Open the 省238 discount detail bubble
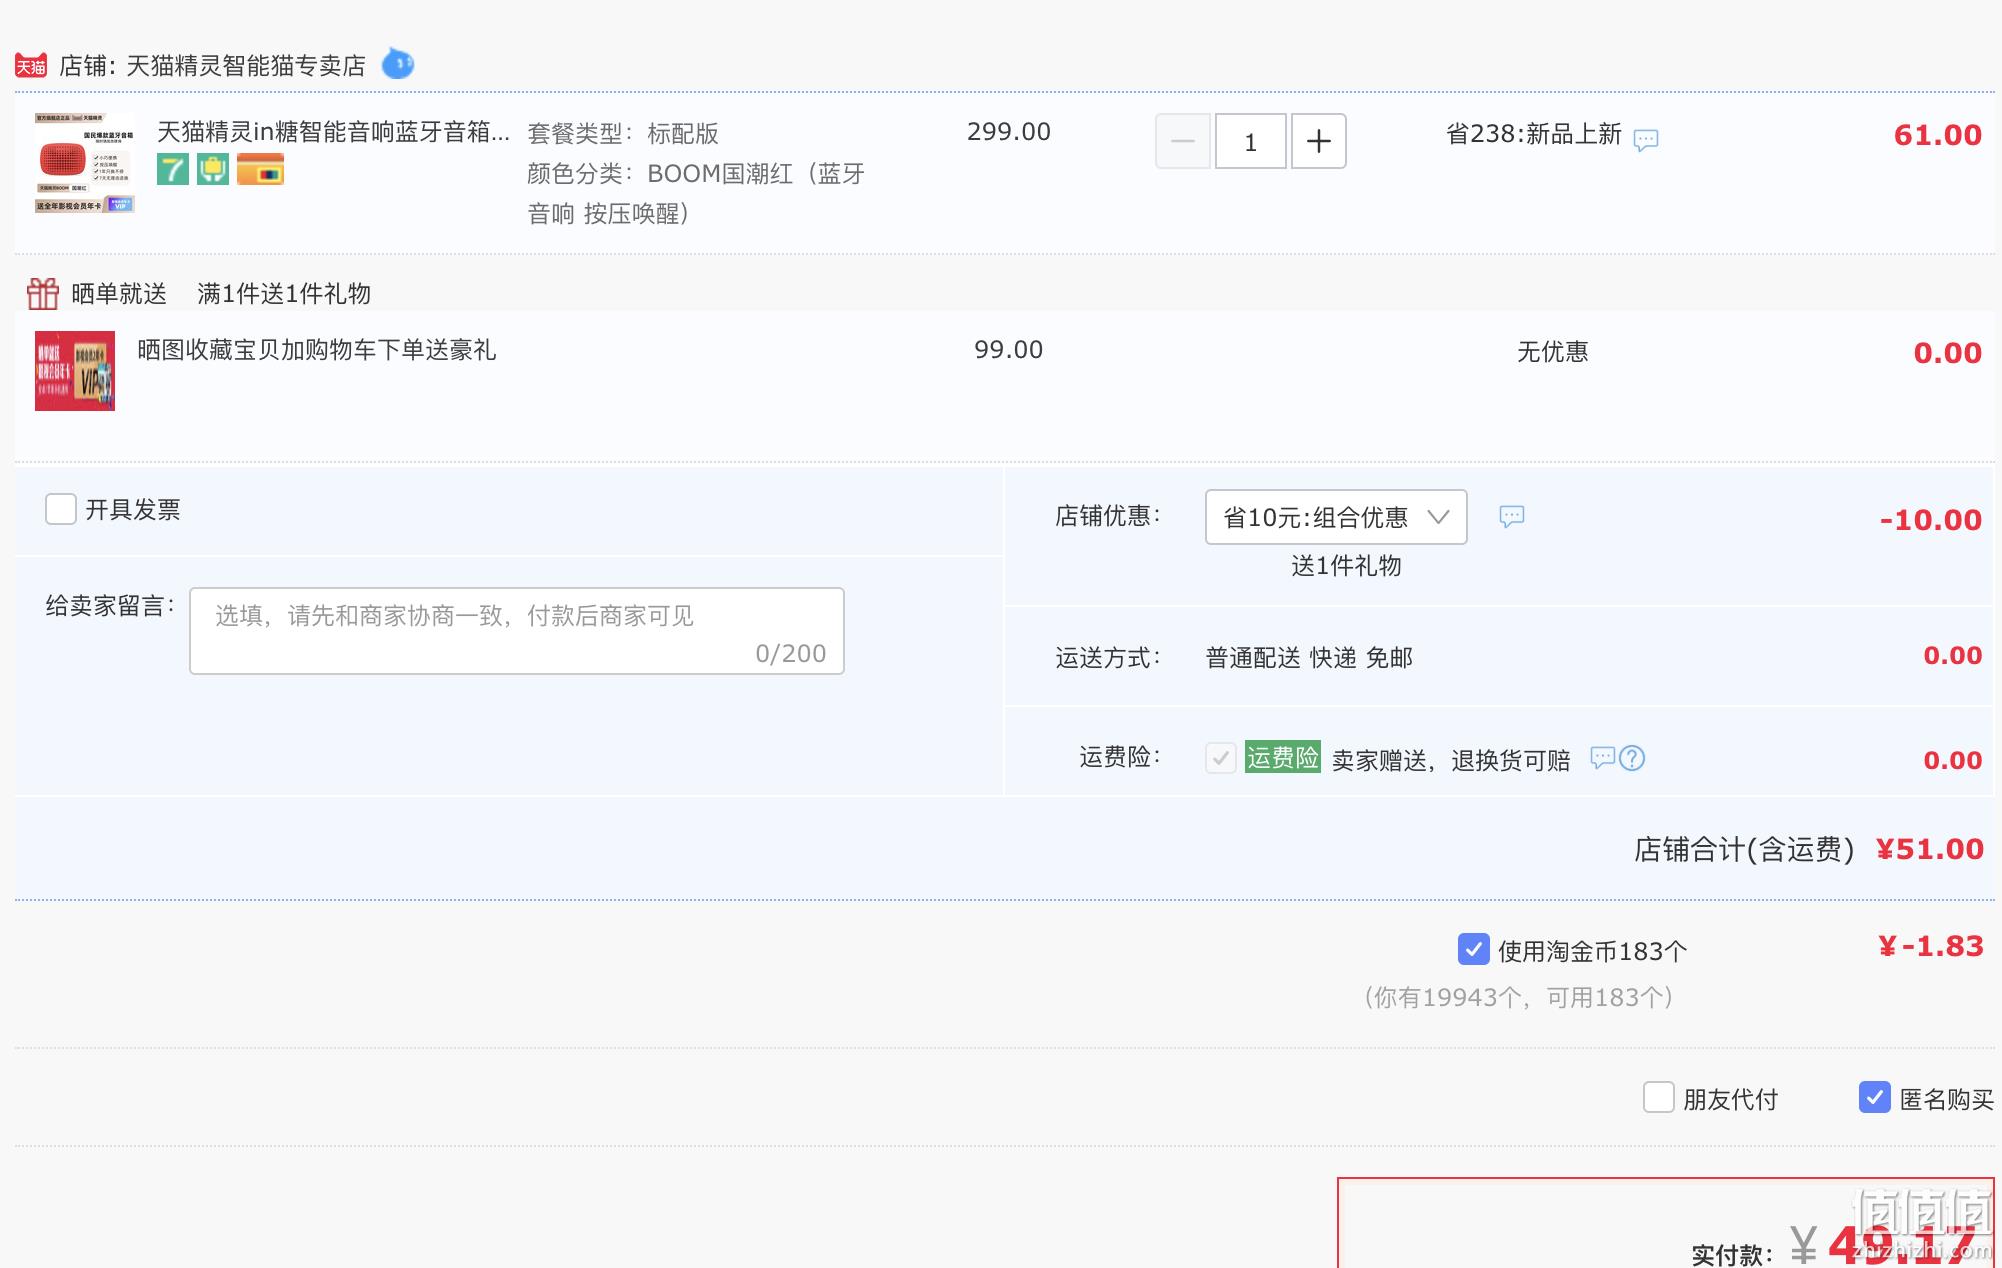 (1645, 139)
